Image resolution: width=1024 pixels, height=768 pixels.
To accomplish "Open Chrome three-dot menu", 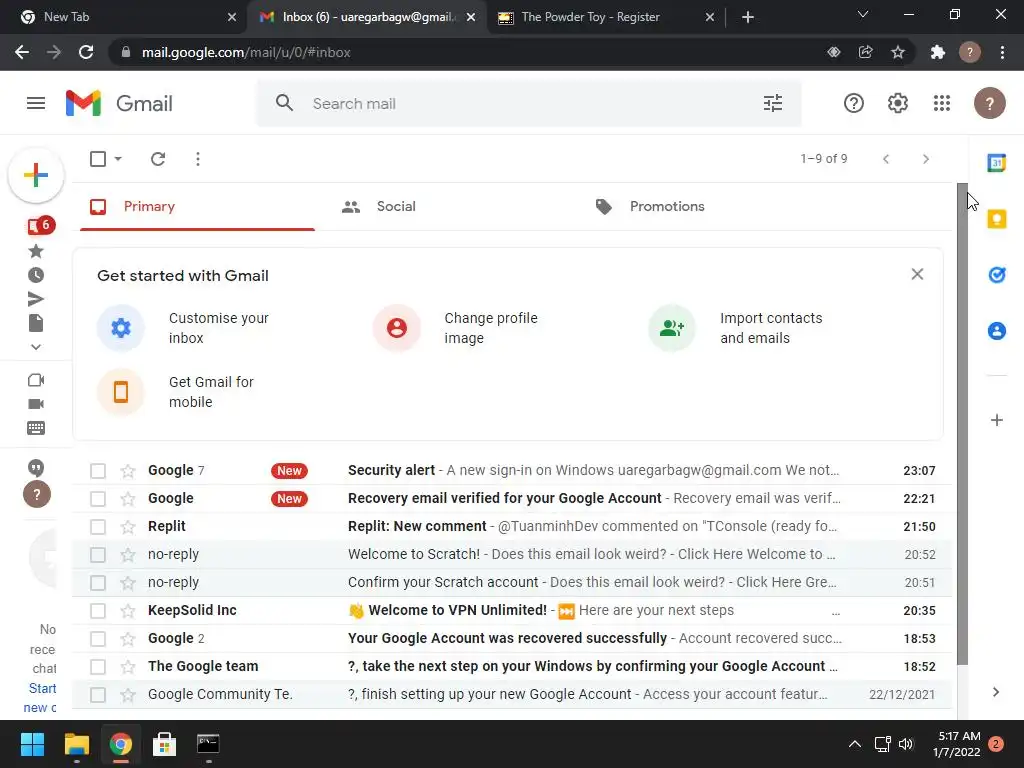I will point(1002,52).
